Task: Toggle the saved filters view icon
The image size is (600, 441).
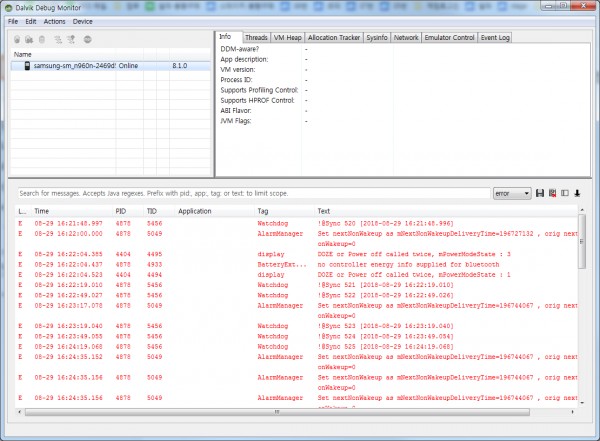Action: [565, 193]
